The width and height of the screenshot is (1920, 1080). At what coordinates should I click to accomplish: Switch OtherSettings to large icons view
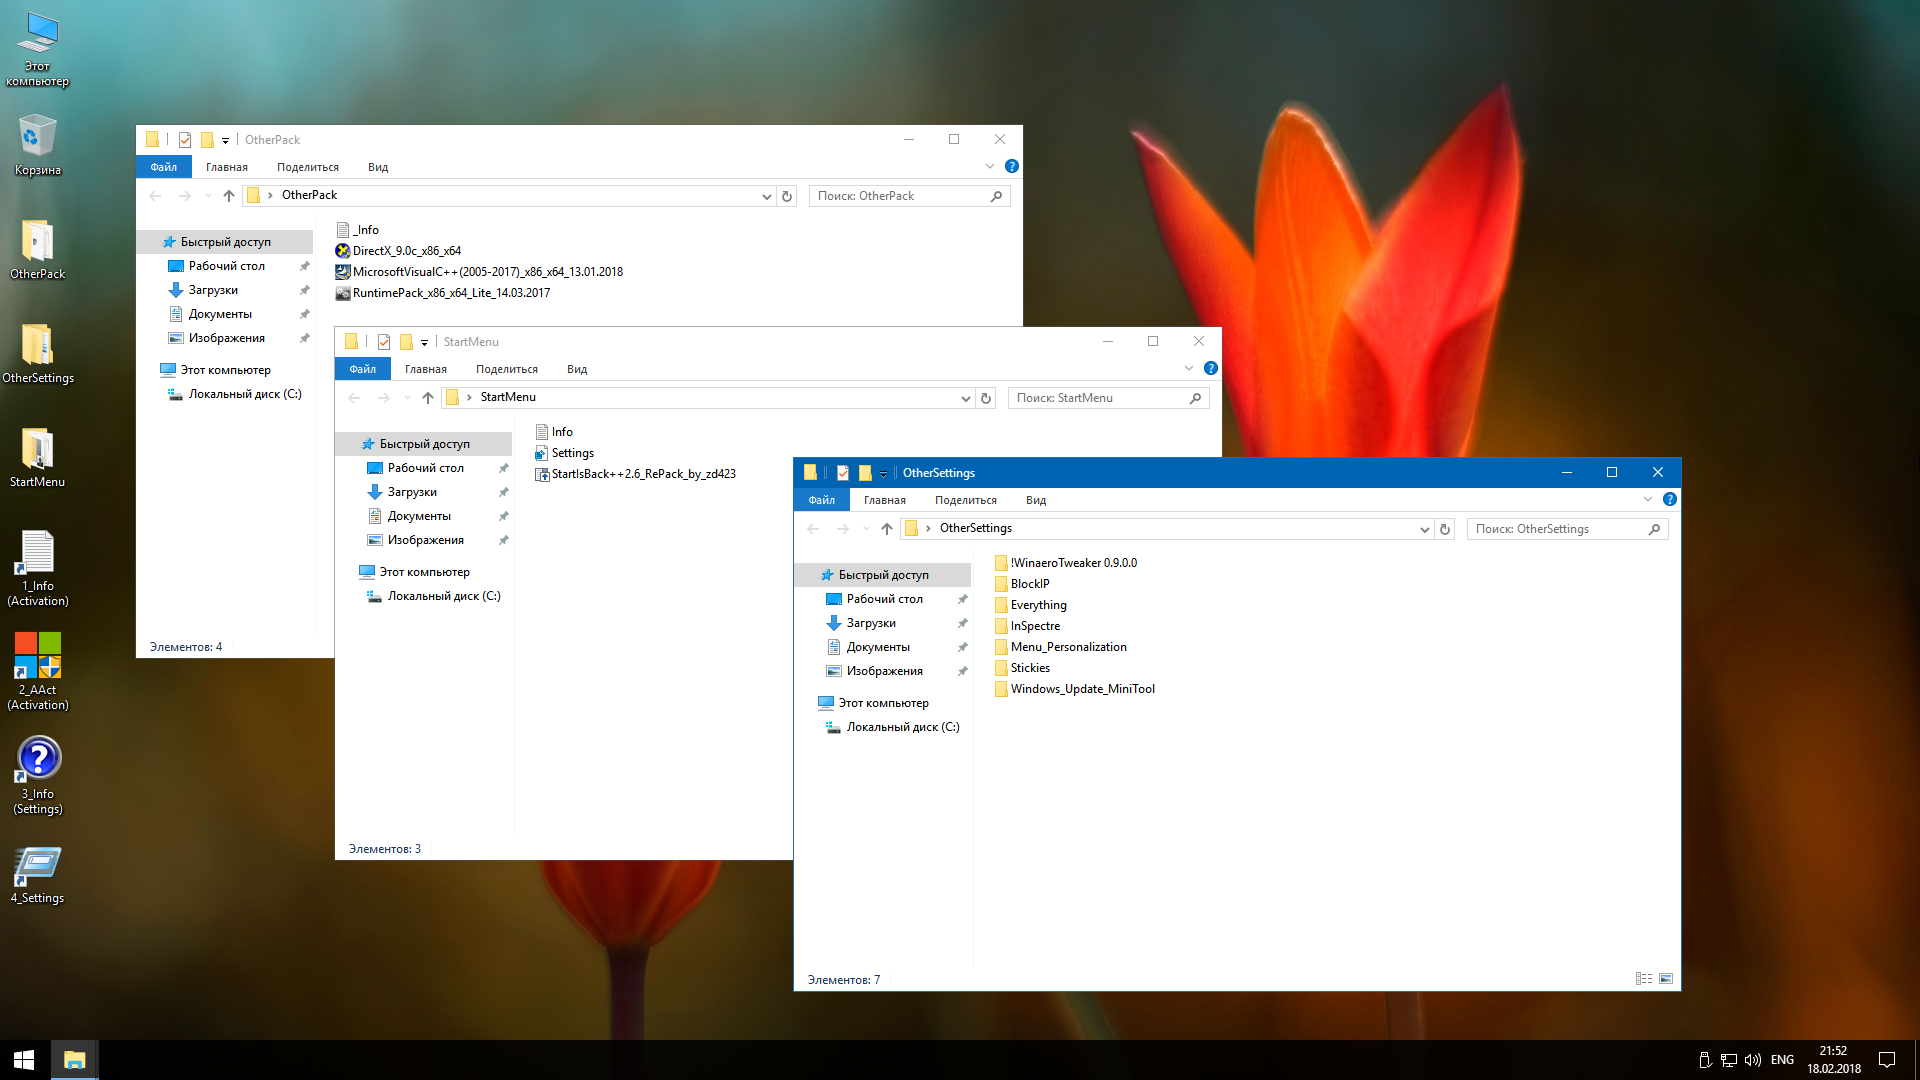pyautogui.click(x=1666, y=979)
